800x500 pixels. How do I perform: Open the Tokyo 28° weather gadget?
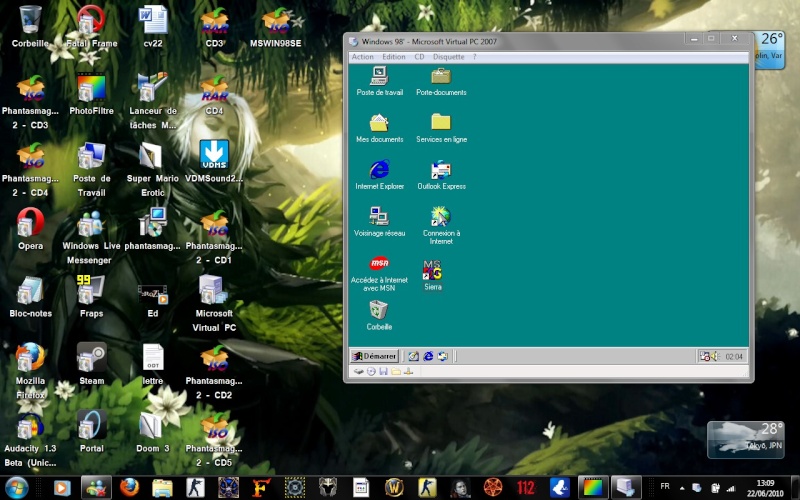745,439
